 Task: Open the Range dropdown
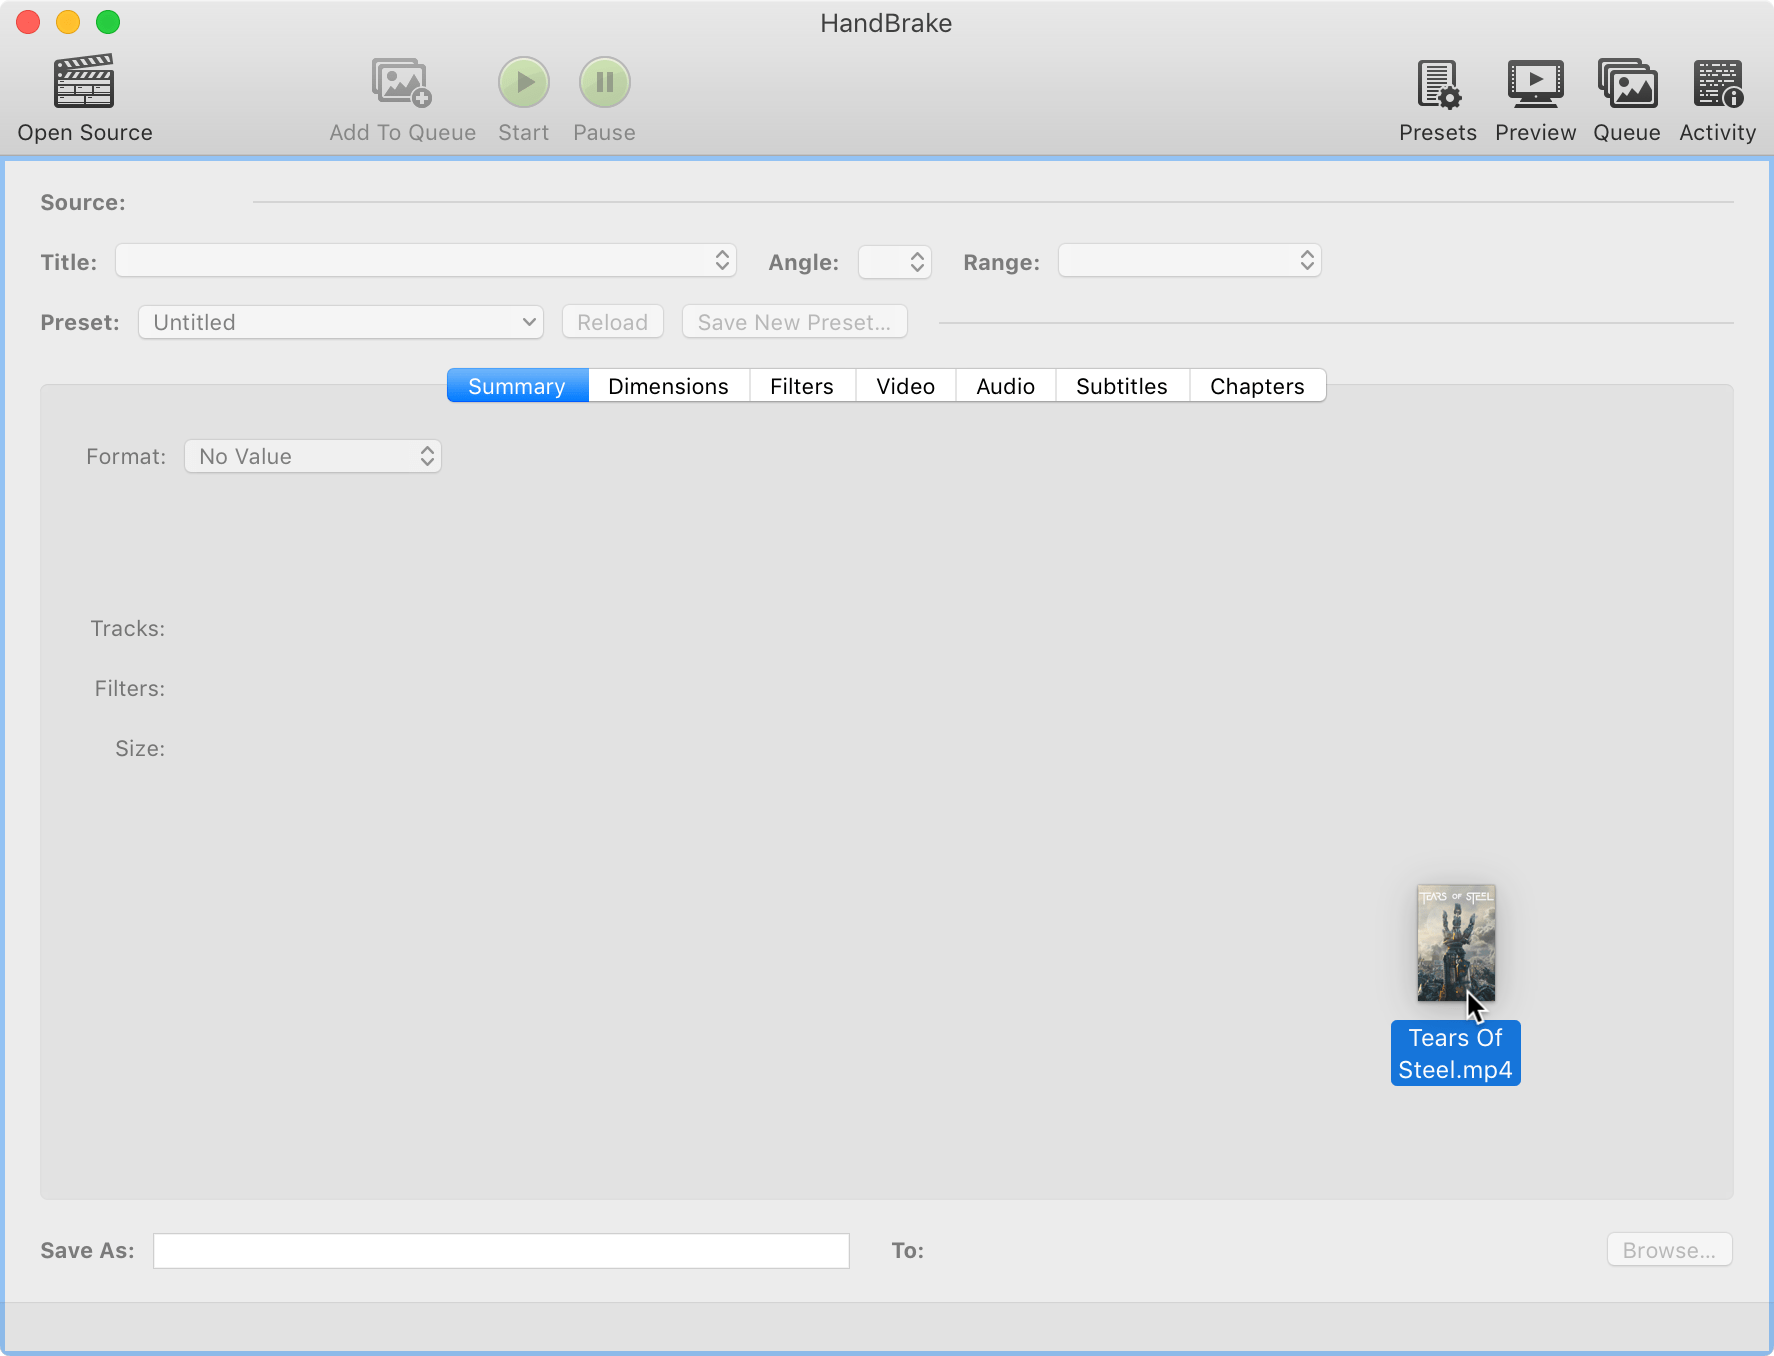[1189, 261]
